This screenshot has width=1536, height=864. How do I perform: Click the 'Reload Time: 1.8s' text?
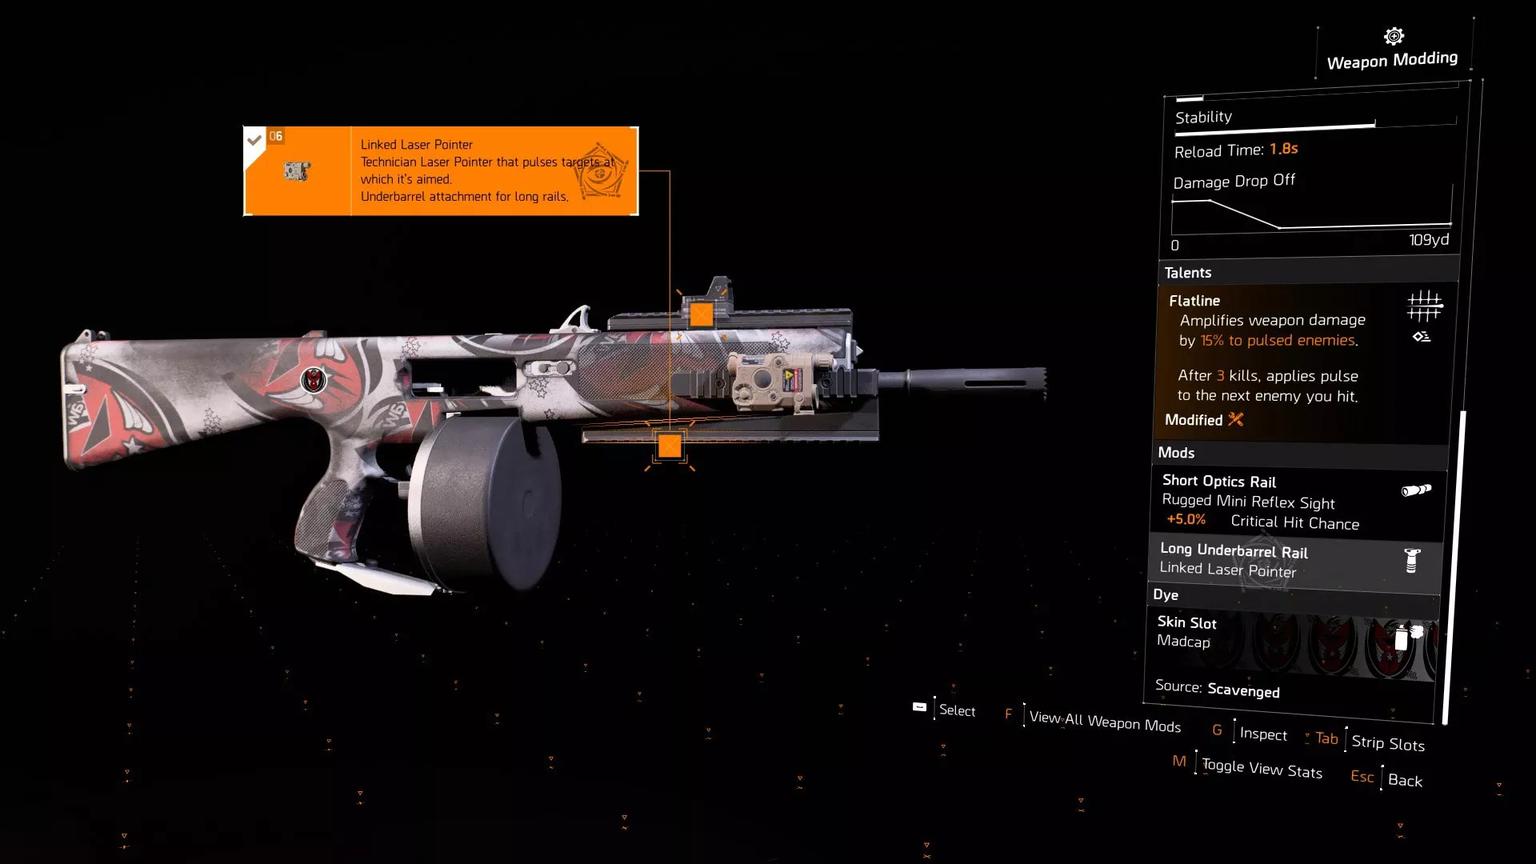(x=1236, y=150)
